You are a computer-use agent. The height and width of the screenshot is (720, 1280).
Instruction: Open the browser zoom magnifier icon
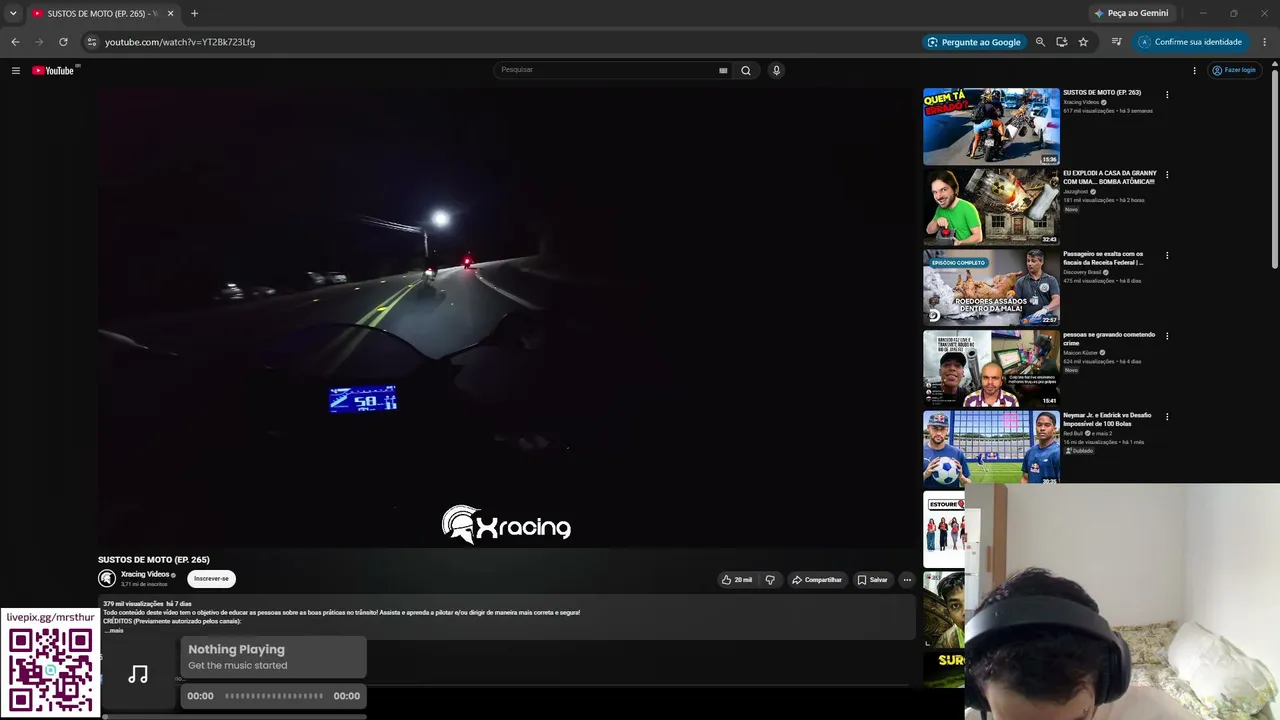(x=1040, y=42)
